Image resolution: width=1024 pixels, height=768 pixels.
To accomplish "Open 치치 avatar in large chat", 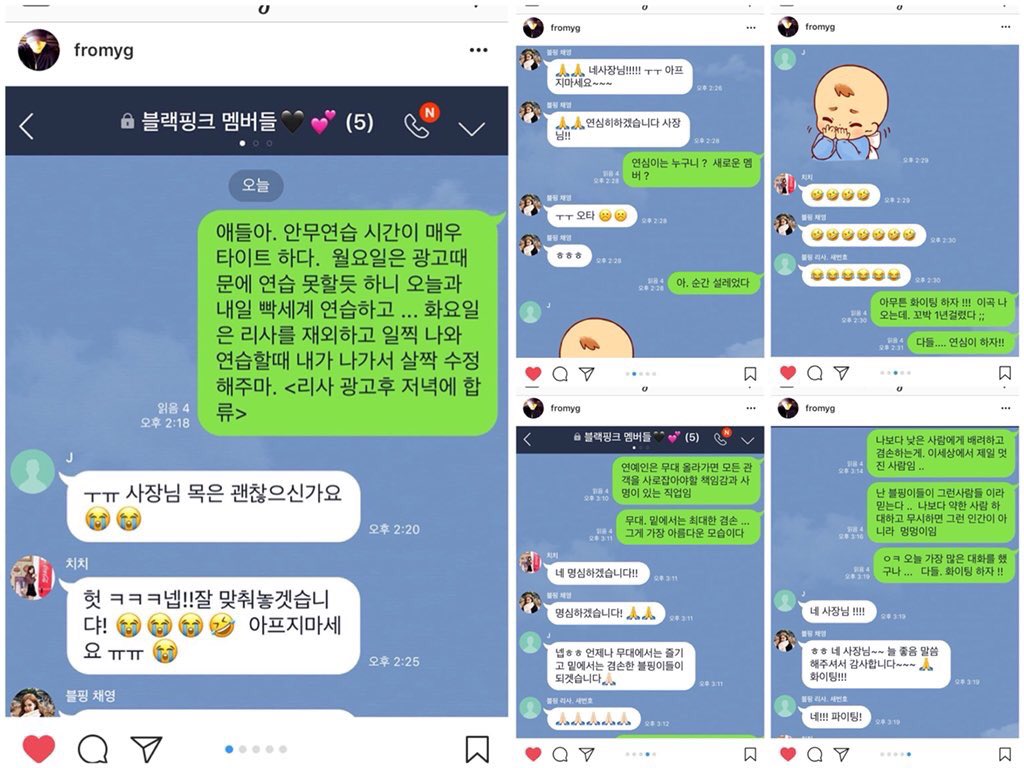I will (33, 577).
